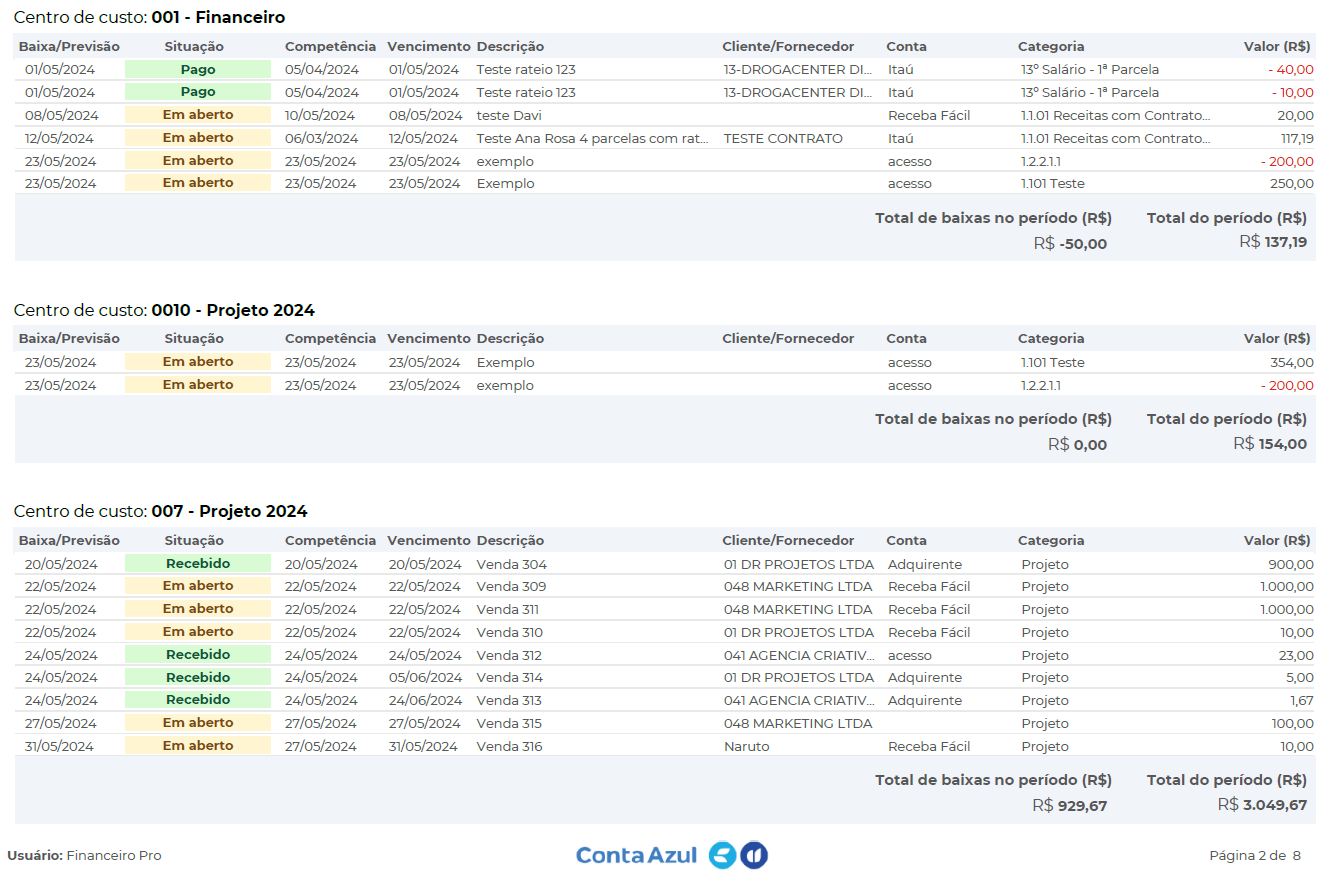The width and height of the screenshot is (1330, 872).
Task: Click the Conta Azul cloud logo icon
Action: 722,855
